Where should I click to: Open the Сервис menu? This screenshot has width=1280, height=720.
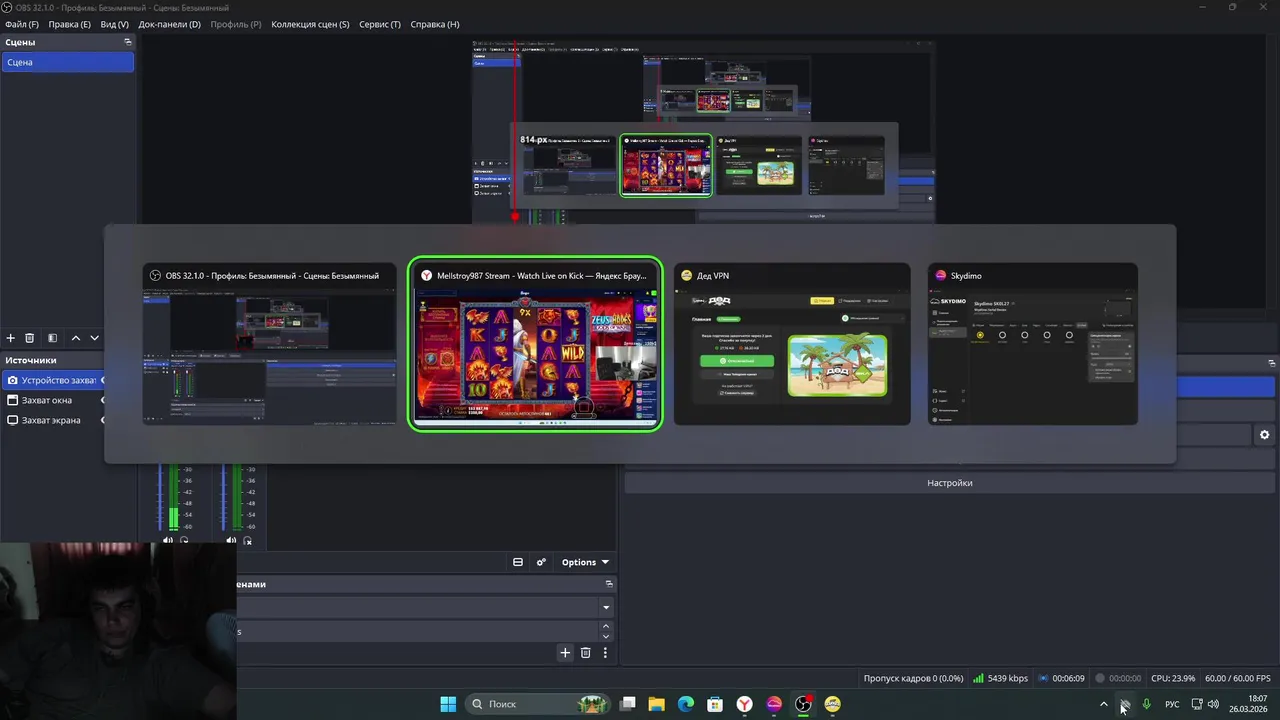[x=379, y=24]
